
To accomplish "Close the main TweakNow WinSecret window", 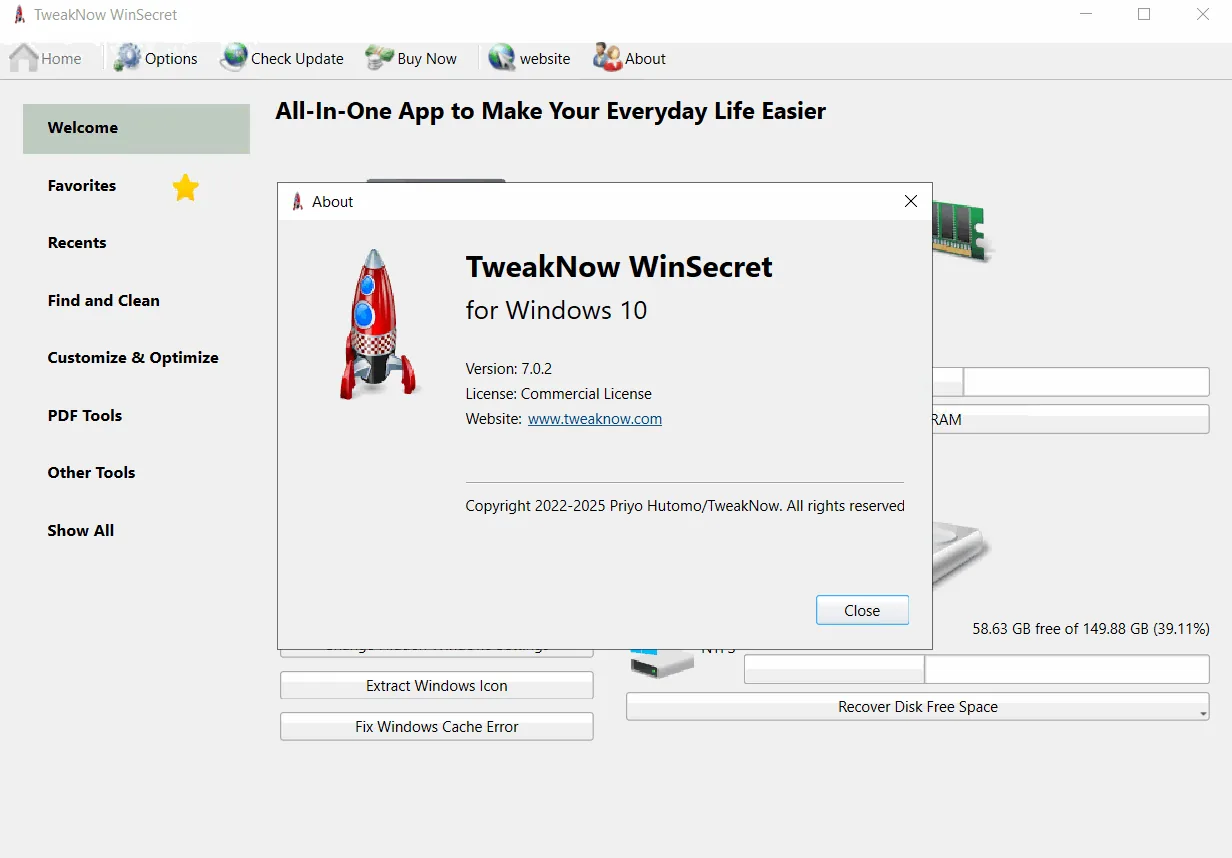I will (x=1203, y=15).
